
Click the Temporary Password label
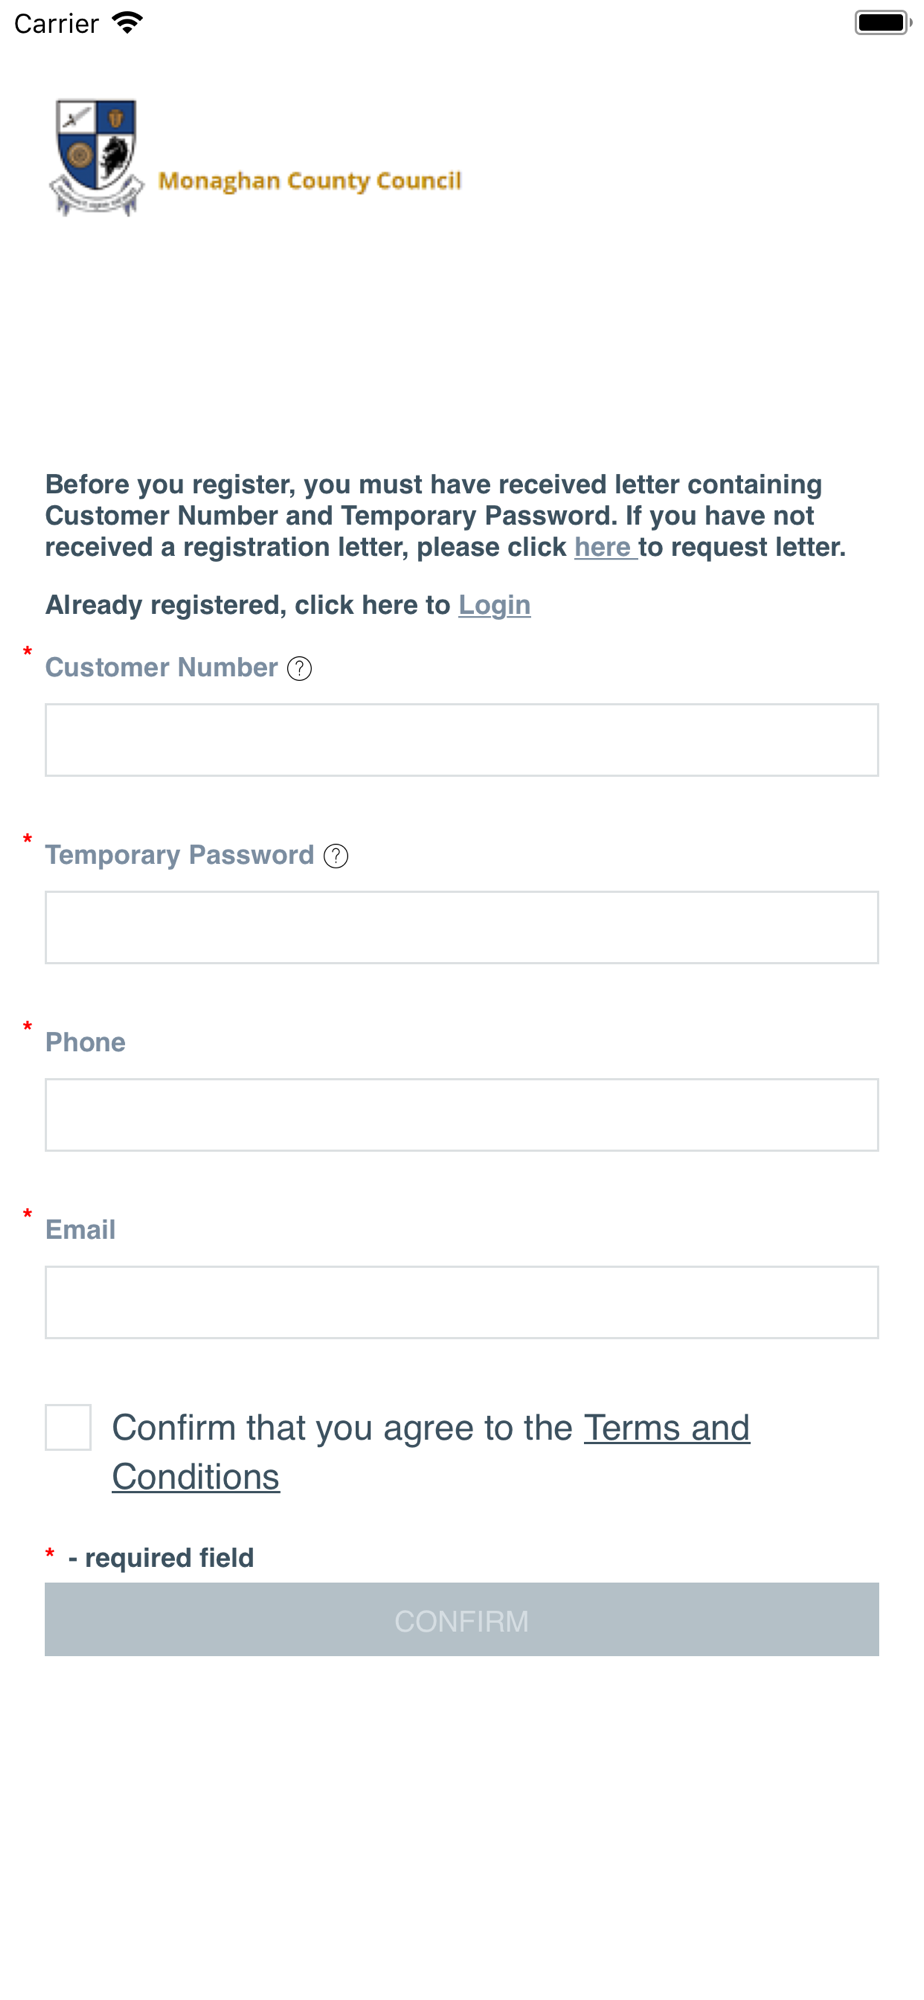[180, 855]
